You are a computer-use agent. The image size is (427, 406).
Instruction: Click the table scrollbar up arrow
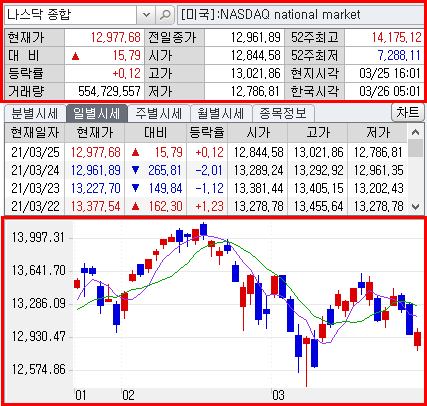(415, 132)
